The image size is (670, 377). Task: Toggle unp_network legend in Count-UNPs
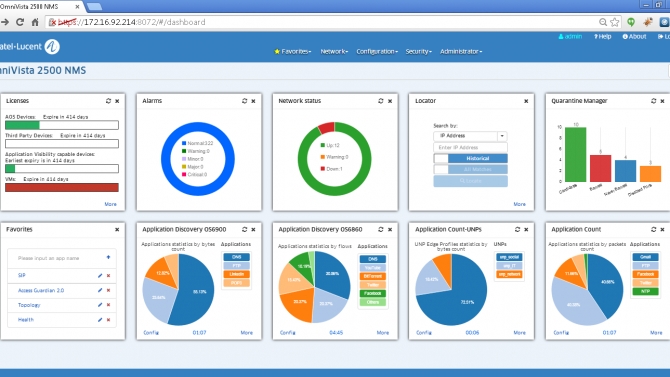[509, 274]
